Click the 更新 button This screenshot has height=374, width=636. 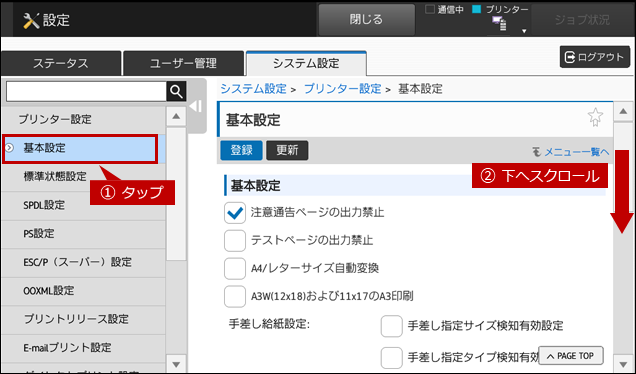pos(287,150)
